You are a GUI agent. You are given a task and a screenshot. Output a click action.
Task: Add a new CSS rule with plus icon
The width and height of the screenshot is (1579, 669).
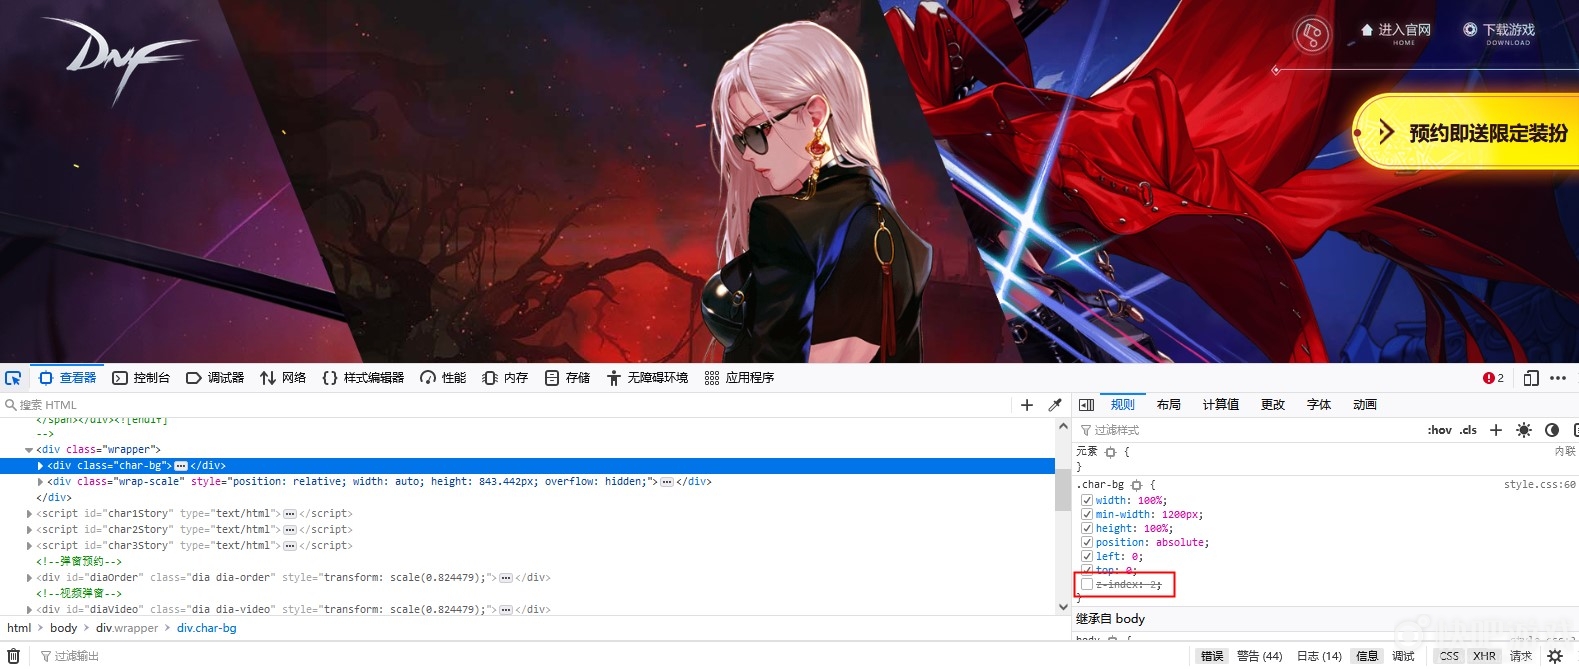pos(1496,430)
